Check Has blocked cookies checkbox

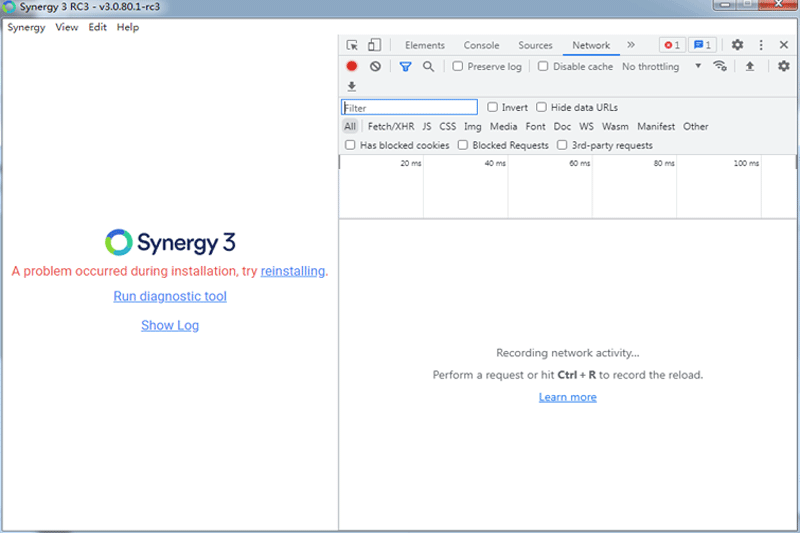click(x=350, y=145)
